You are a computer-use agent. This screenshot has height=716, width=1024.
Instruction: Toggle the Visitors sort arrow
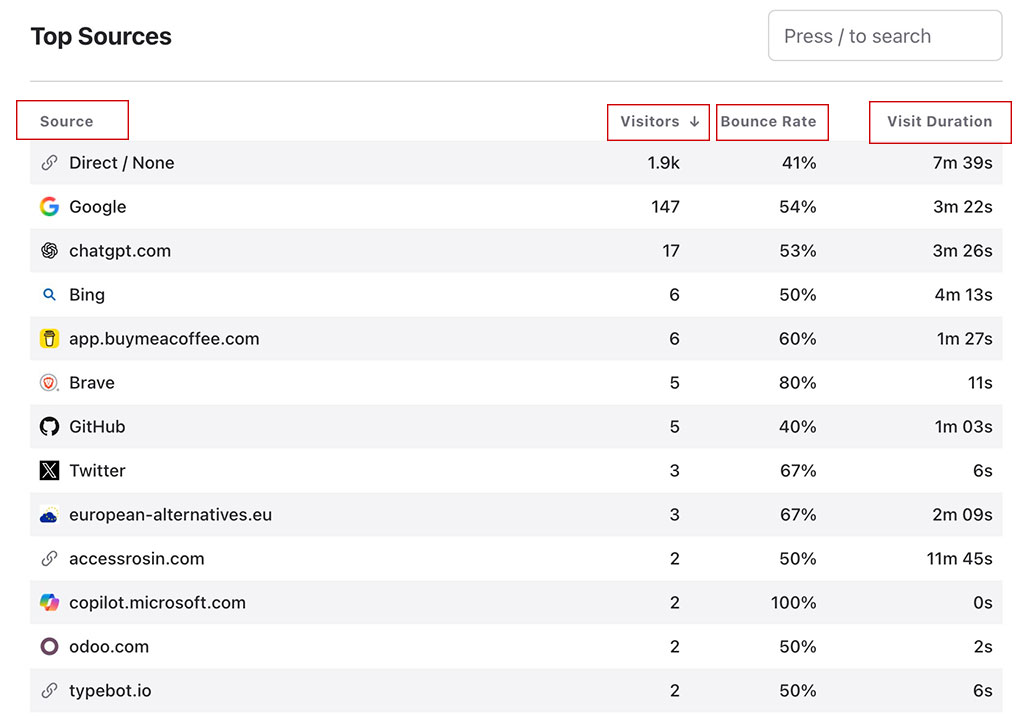(x=693, y=122)
